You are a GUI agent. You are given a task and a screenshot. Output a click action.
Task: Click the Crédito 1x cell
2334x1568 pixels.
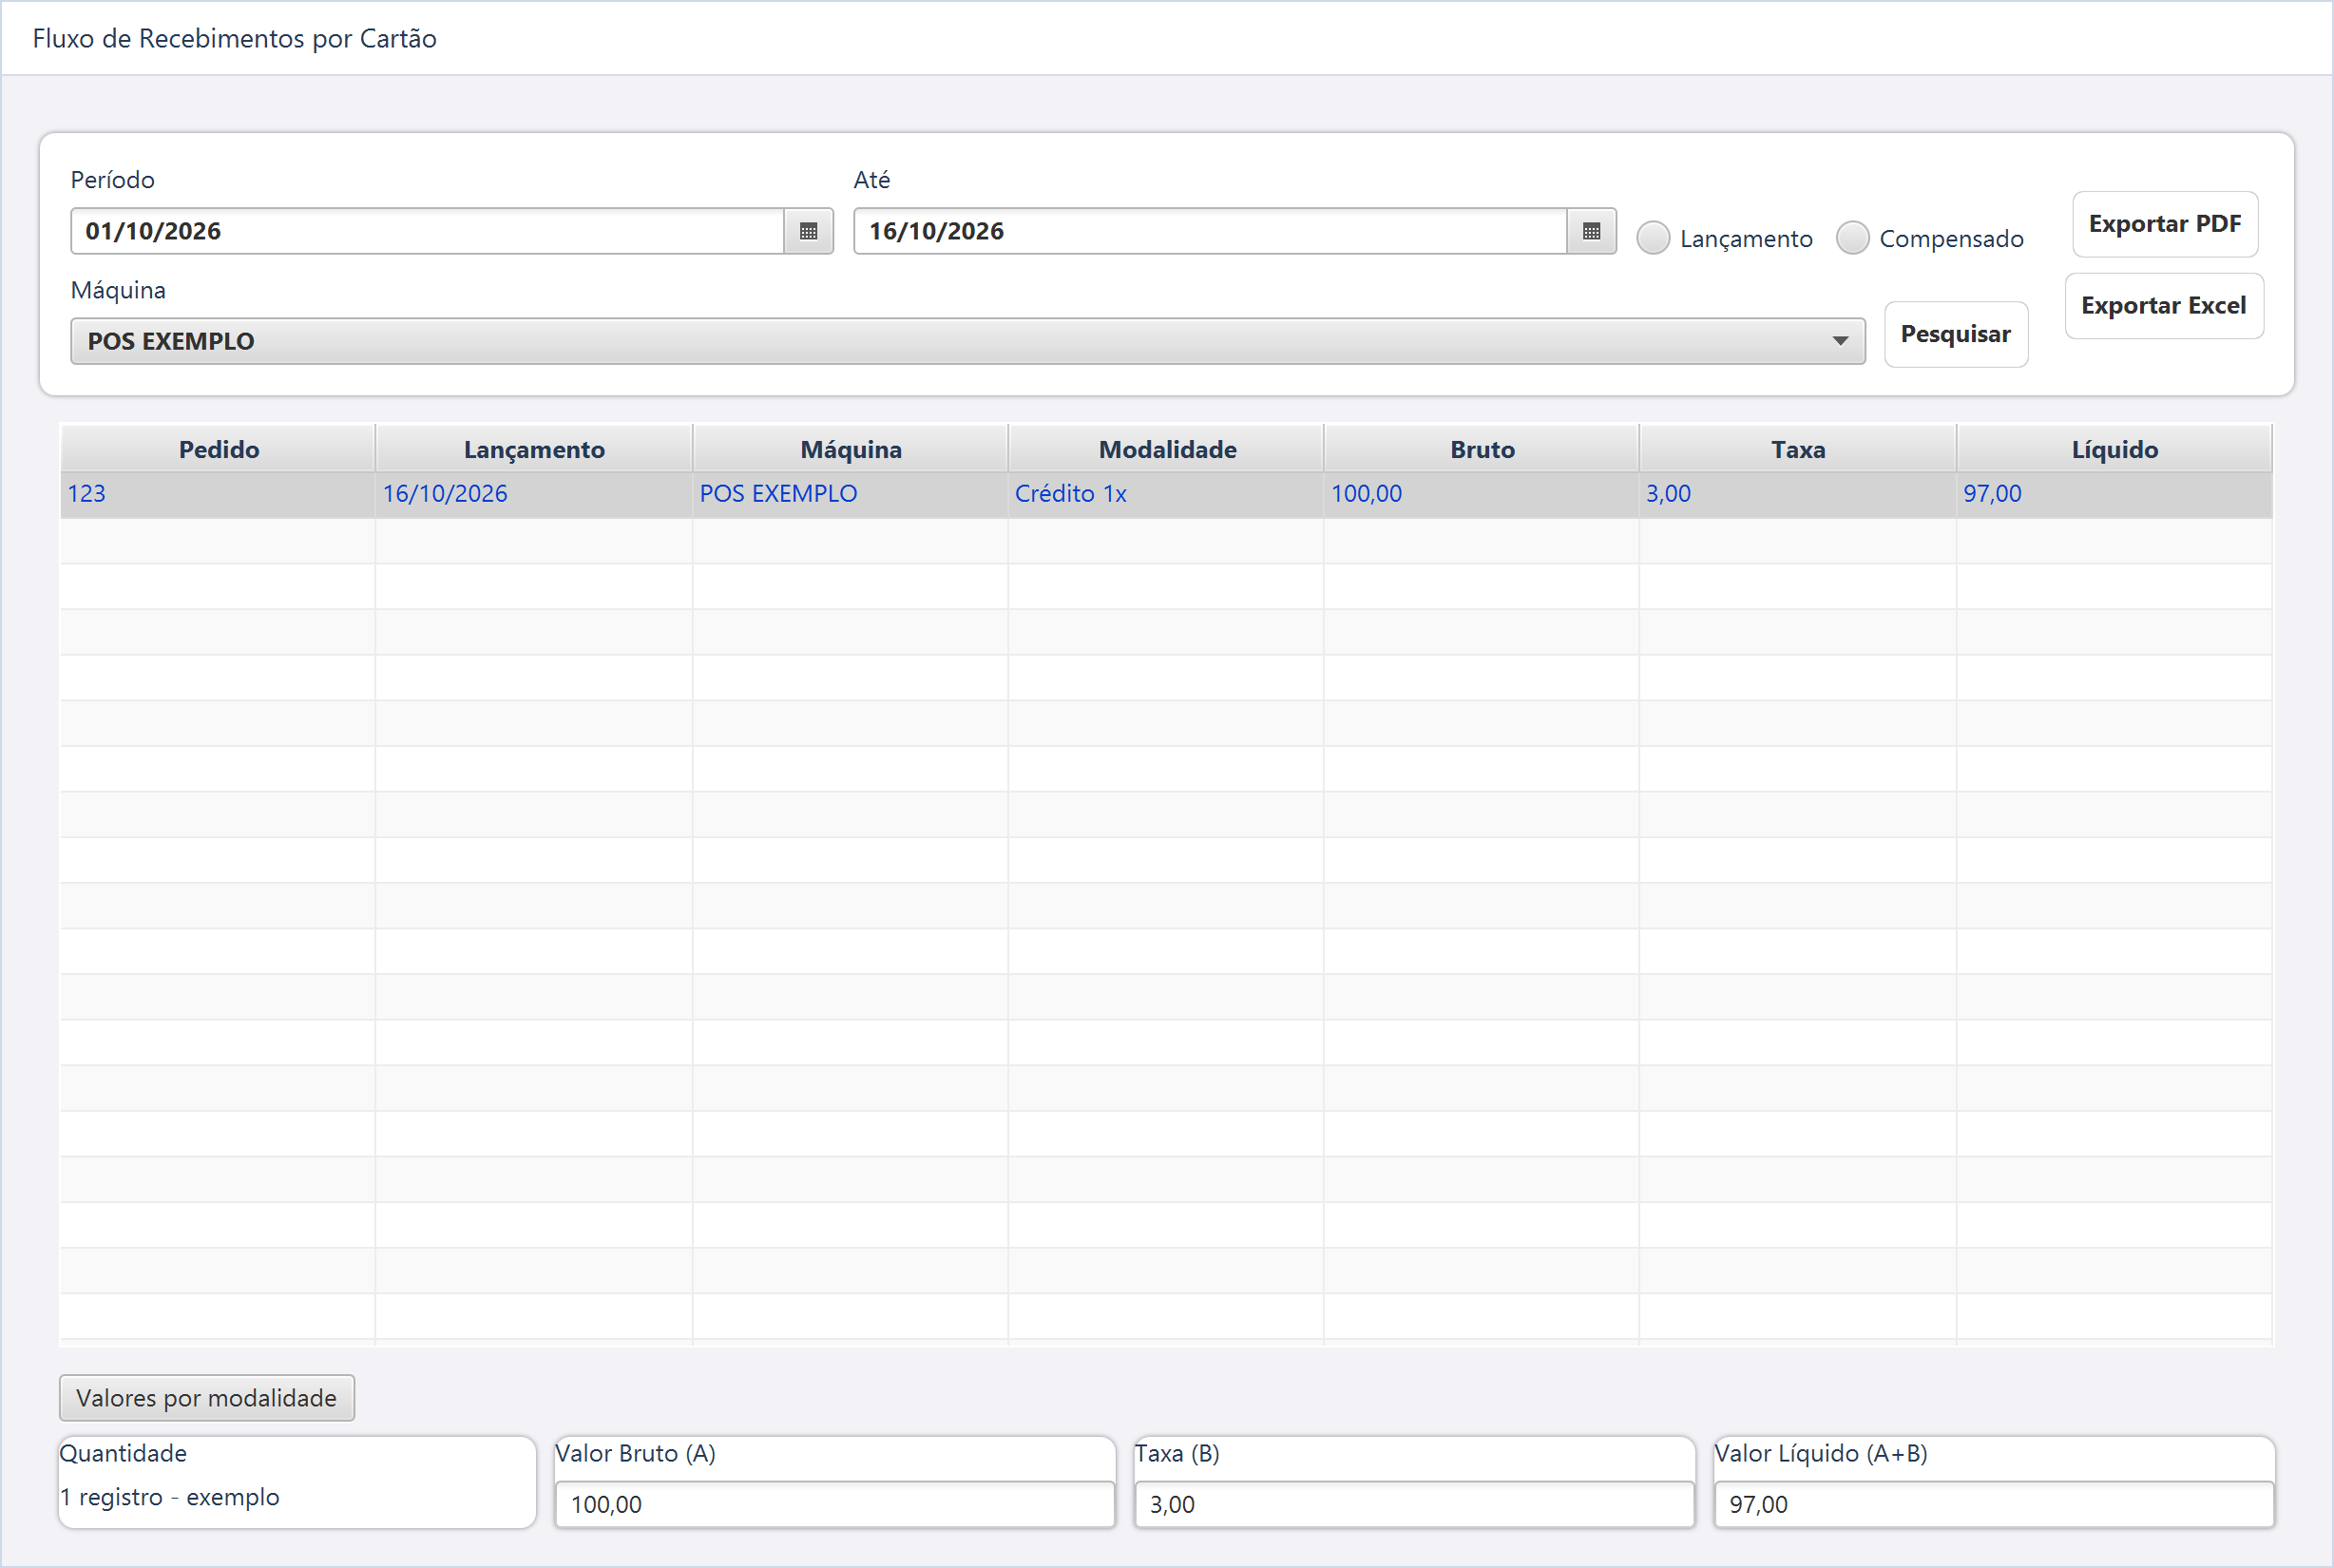pos(1166,494)
